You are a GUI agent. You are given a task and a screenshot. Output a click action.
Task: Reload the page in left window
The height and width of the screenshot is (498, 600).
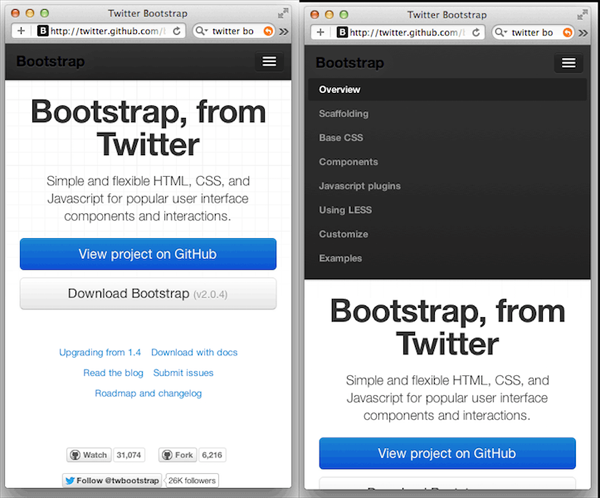coord(177,31)
